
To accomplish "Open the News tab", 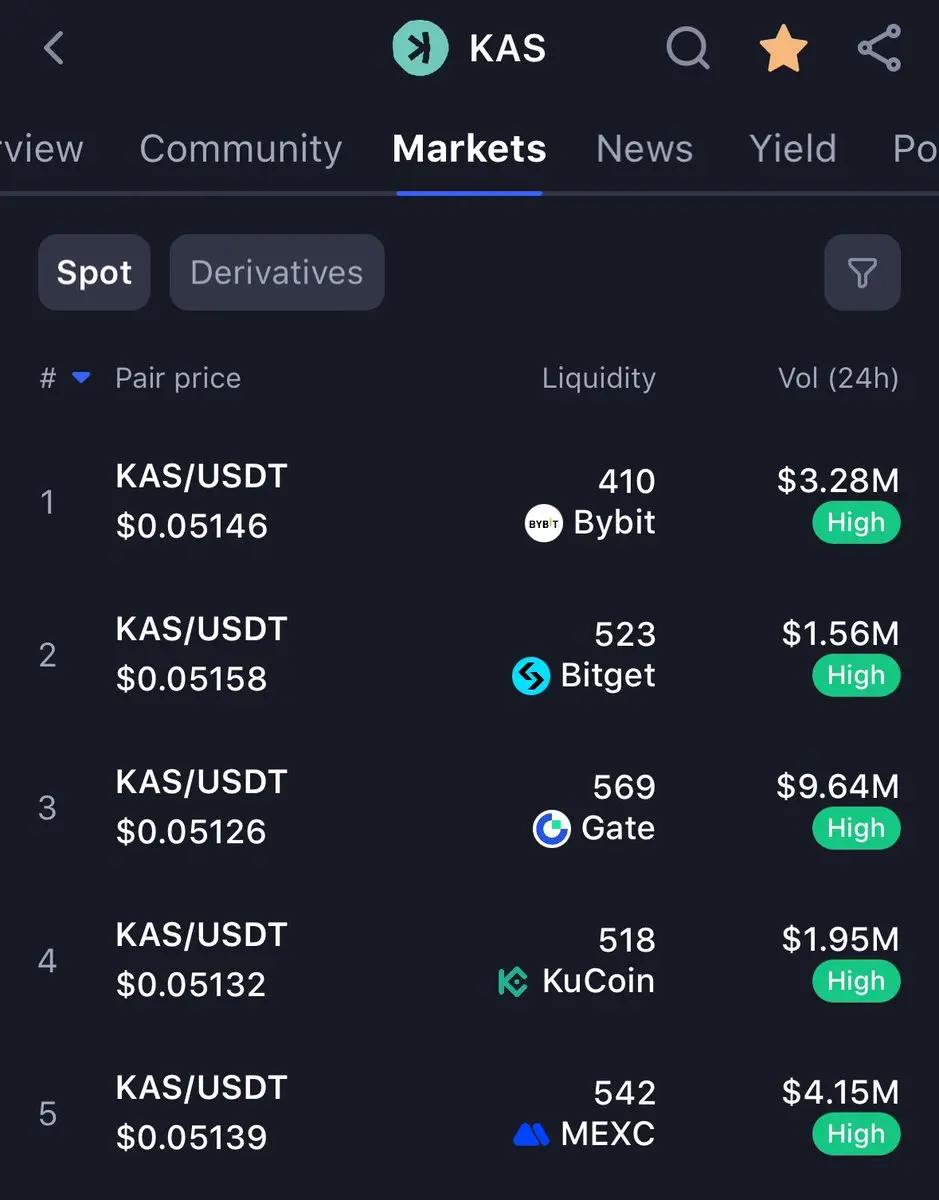I will 644,149.
